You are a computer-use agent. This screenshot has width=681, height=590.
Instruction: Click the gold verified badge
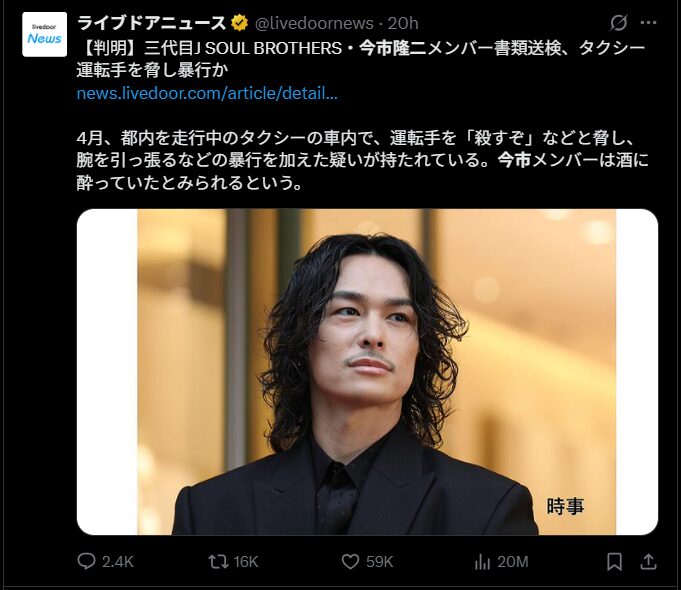[239, 23]
